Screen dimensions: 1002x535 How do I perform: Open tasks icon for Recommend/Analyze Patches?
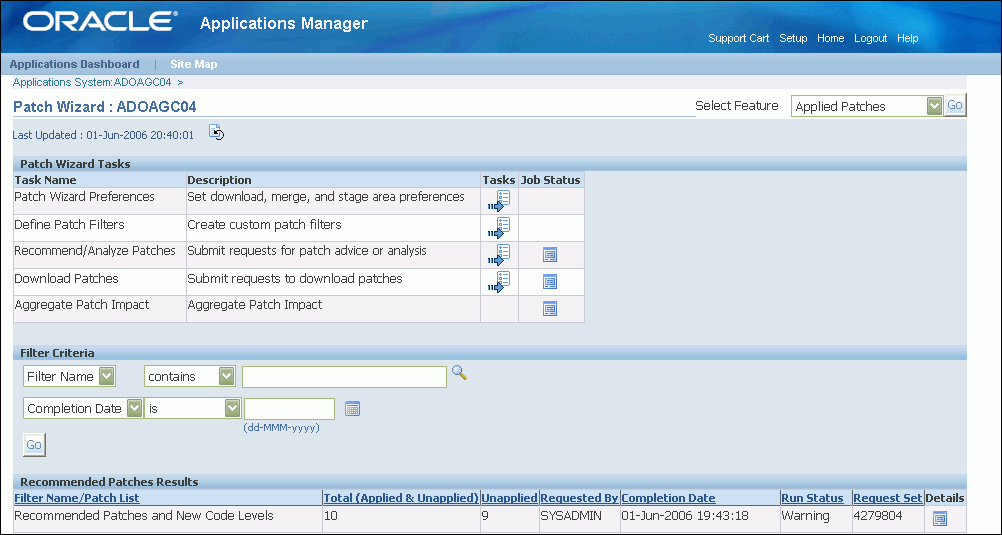499,254
